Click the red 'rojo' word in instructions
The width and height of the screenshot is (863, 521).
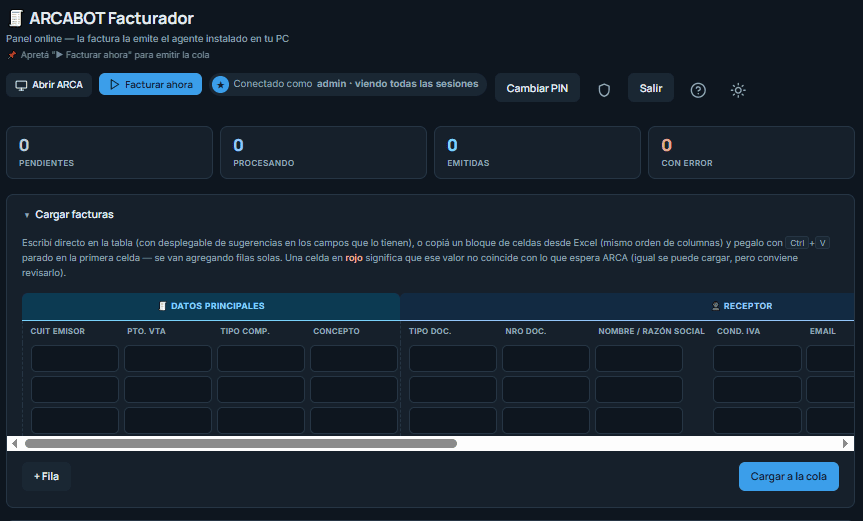tap(354, 258)
